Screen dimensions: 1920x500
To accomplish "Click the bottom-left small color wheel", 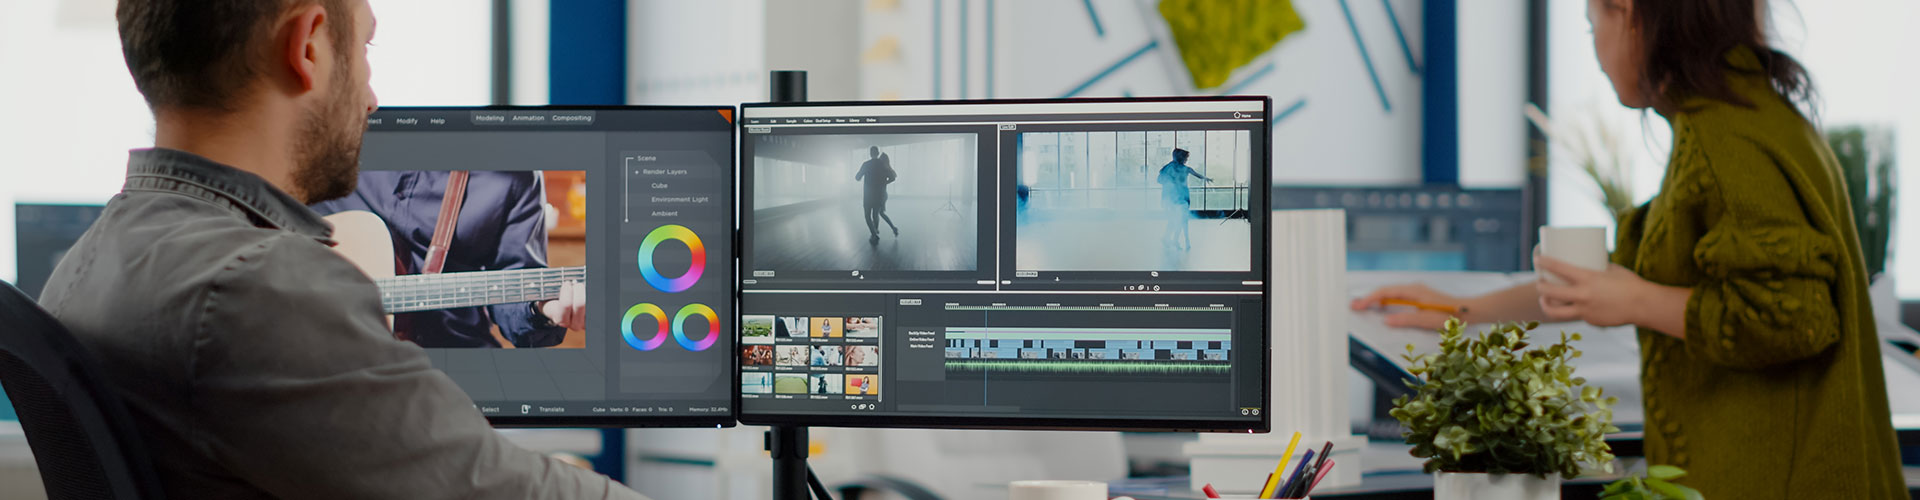I will click(x=645, y=327).
